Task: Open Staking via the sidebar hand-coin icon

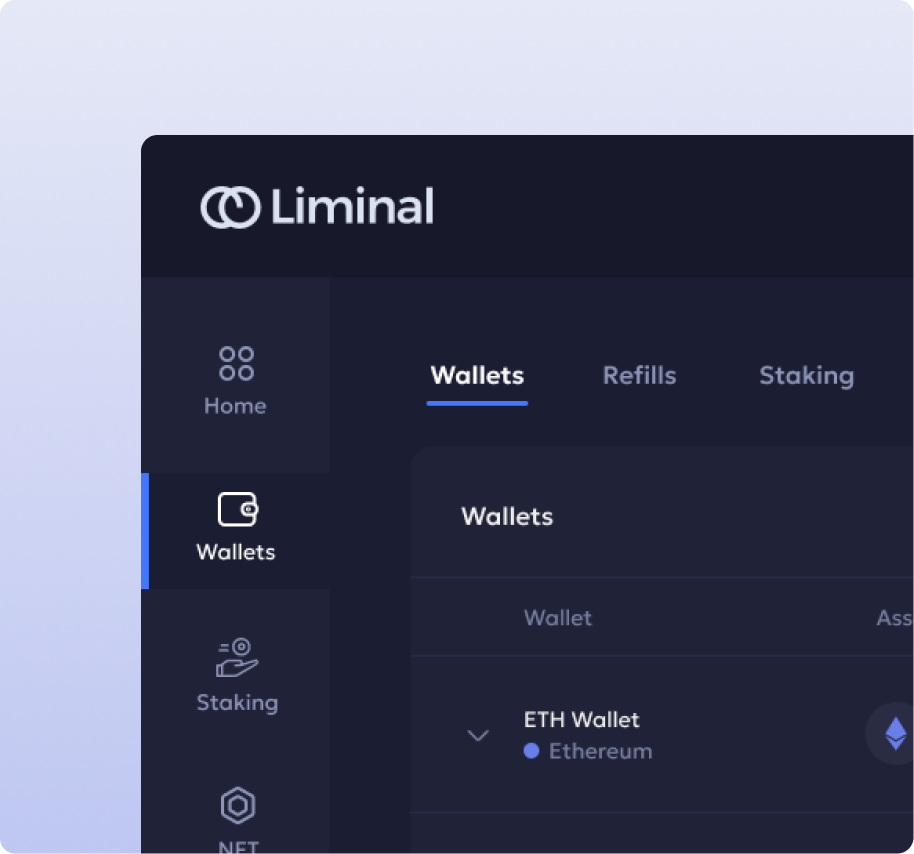Action: [237, 658]
